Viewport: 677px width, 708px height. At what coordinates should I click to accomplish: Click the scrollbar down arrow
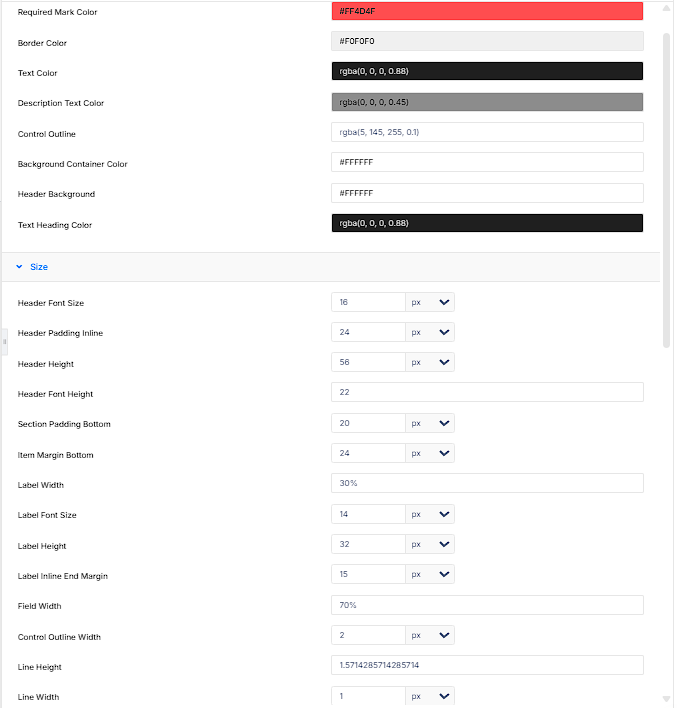click(666, 699)
